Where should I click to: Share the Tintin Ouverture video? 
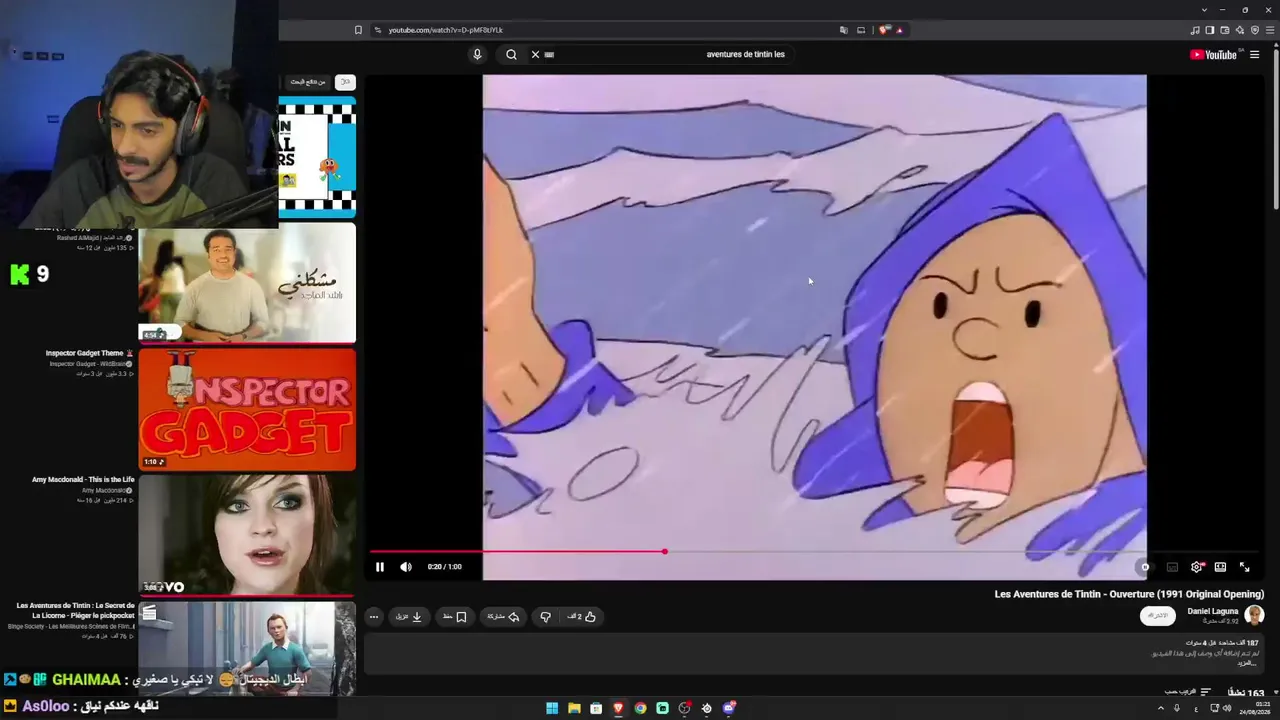click(503, 617)
